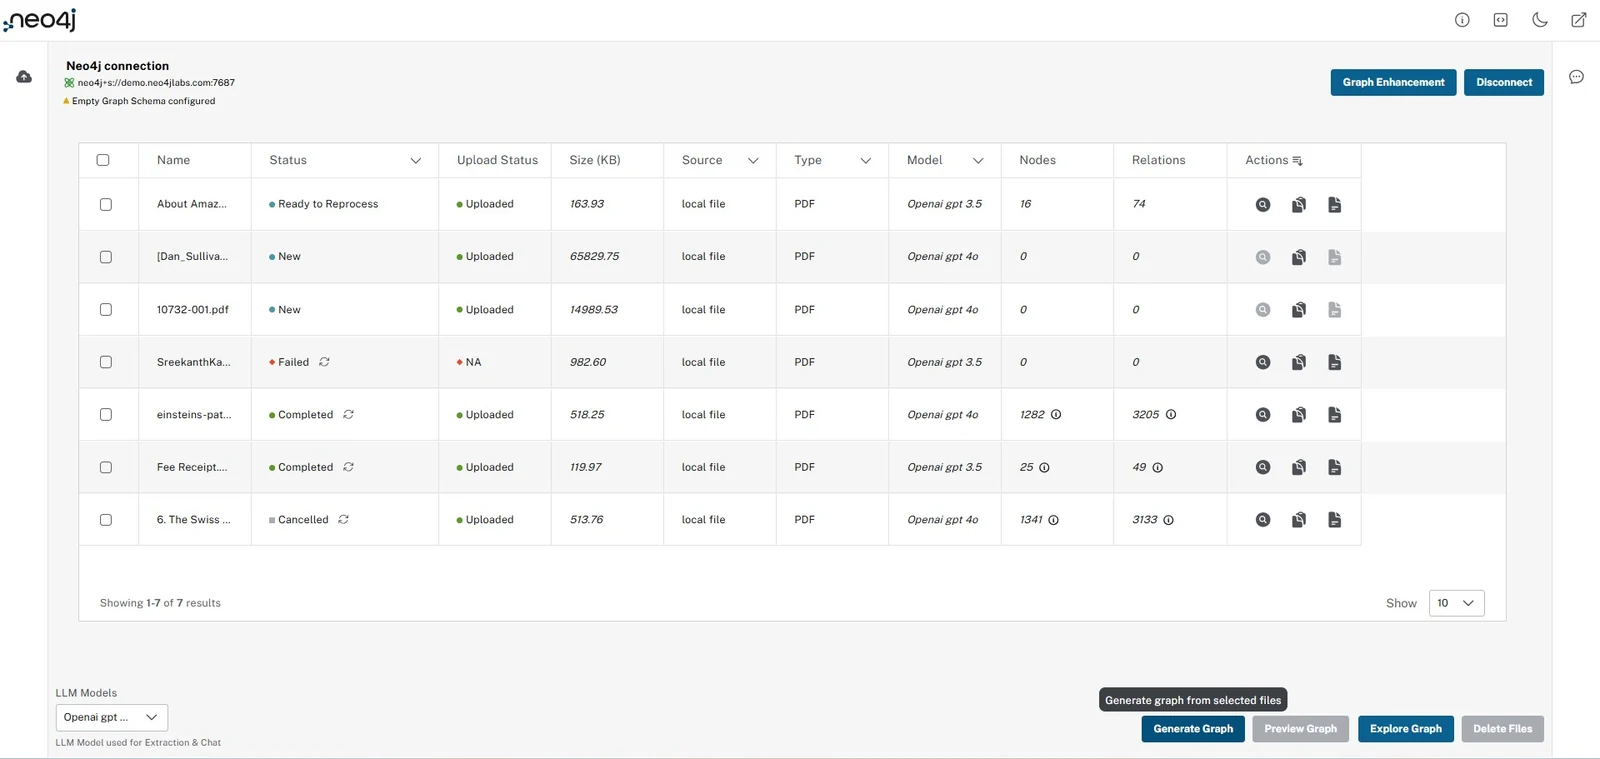Image resolution: width=1600 pixels, height=759 pixels.
Task: Open the Show rows-per-page dropdown
Action: (1456, 603)
